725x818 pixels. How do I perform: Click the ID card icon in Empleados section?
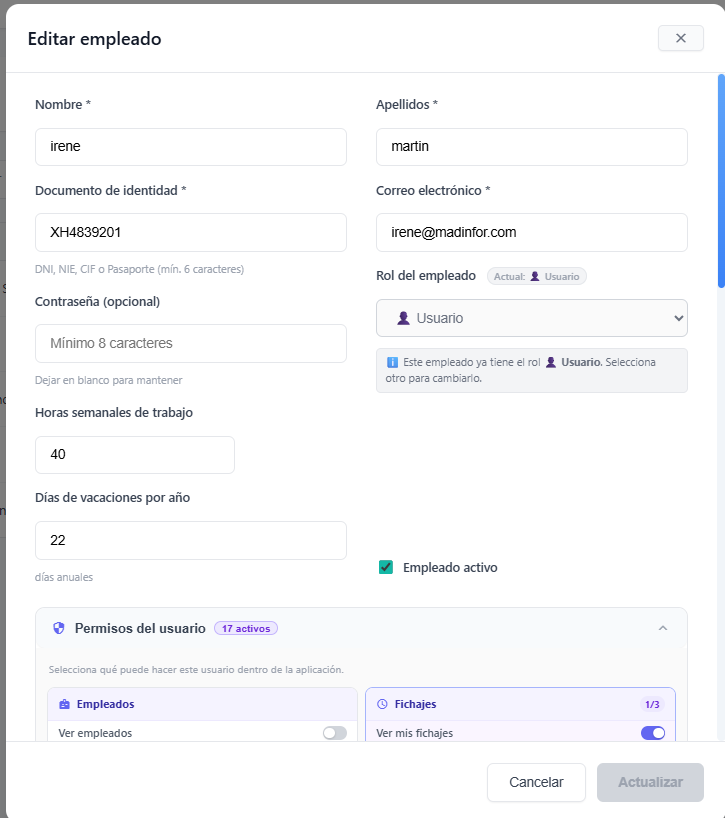[63, 704]
